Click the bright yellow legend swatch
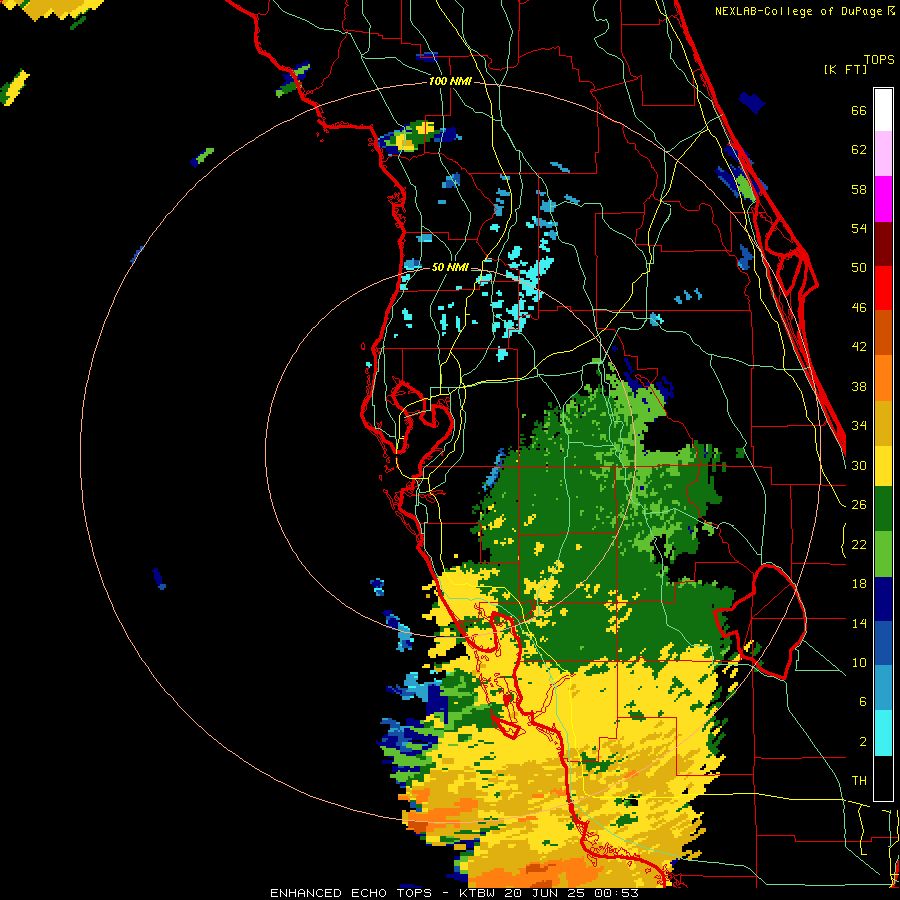Screen dimensions: 900x900 click(x=883, y=466)
